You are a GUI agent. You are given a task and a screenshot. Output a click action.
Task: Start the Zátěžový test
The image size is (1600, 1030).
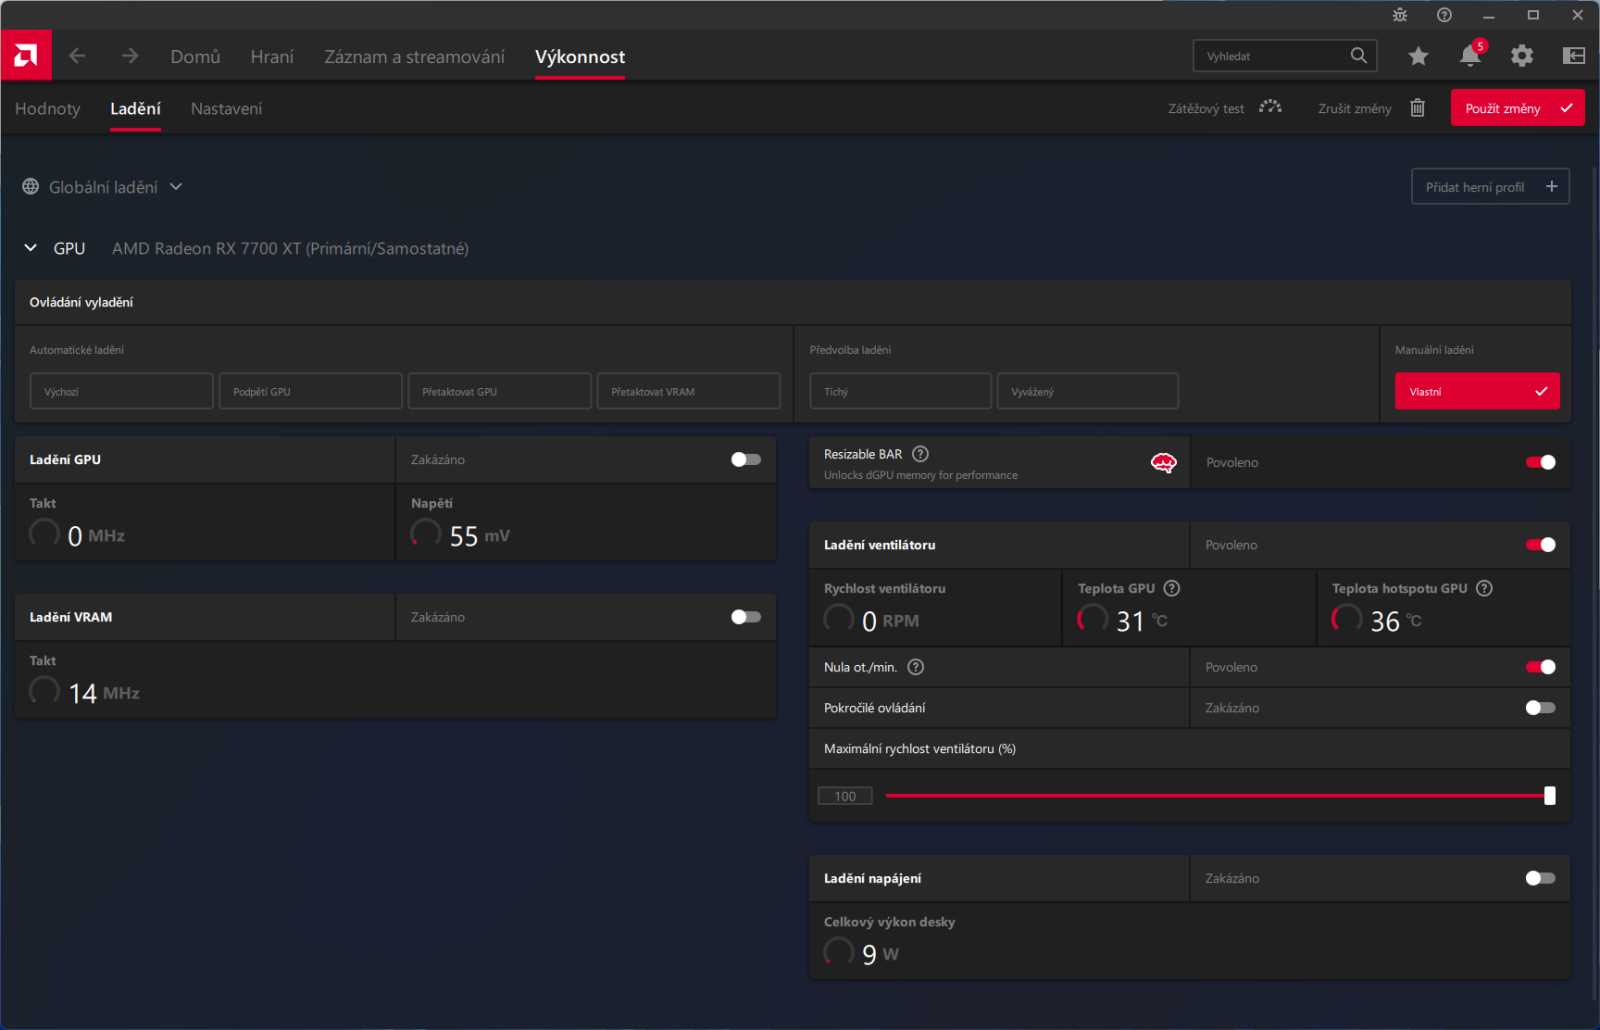pyautogui.click(x=1206, y=108)
